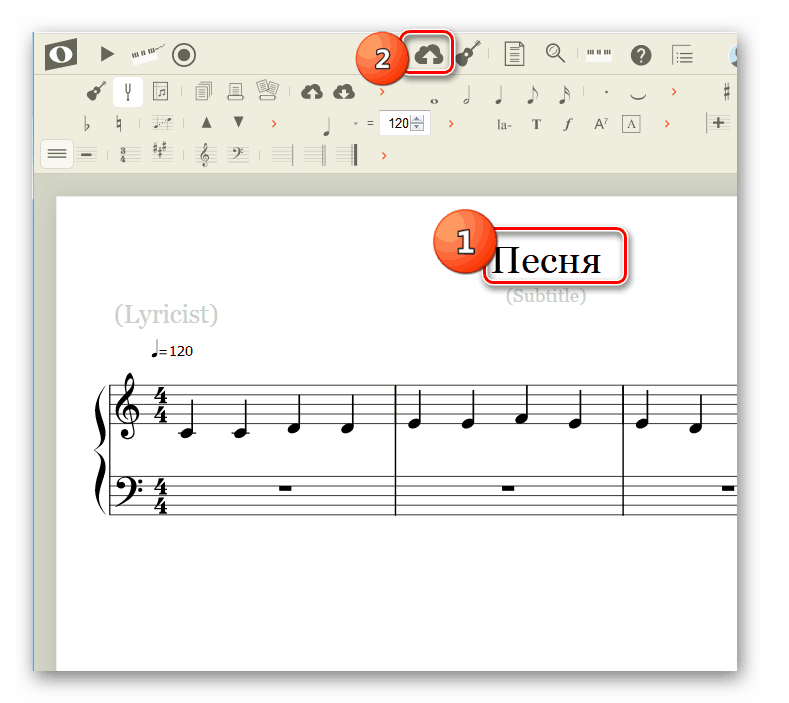Click the score title 'Песня'

[545, 261]
